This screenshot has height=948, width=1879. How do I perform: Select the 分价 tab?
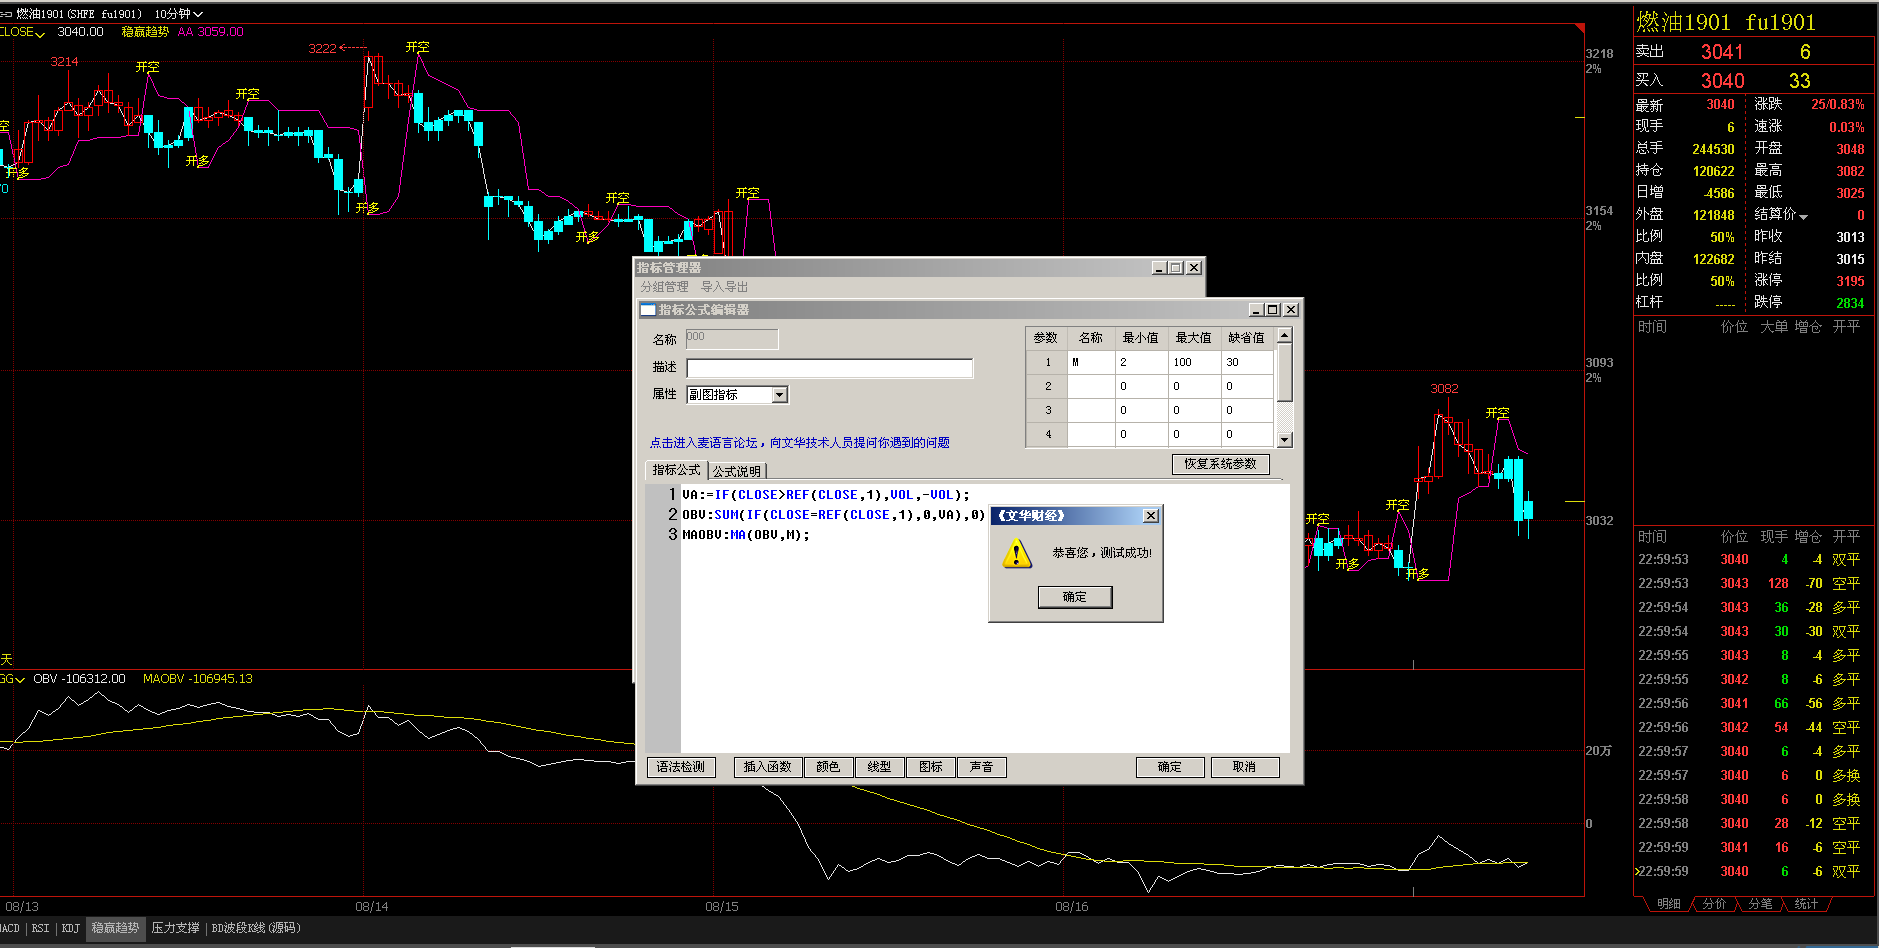pyautogui.click(x=1714, y=904)
